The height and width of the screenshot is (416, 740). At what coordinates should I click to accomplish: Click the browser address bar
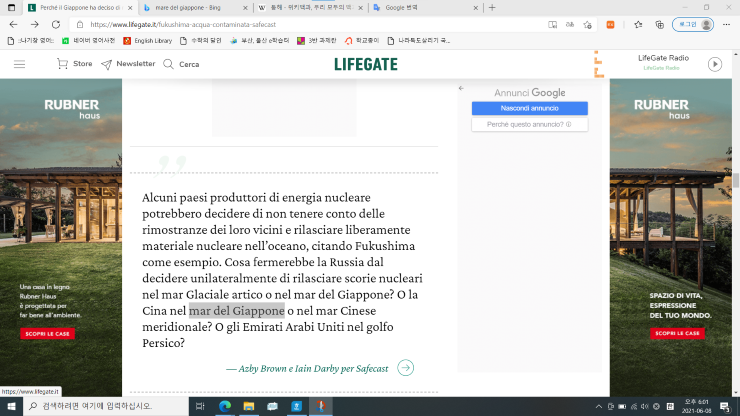click(300, 24)
